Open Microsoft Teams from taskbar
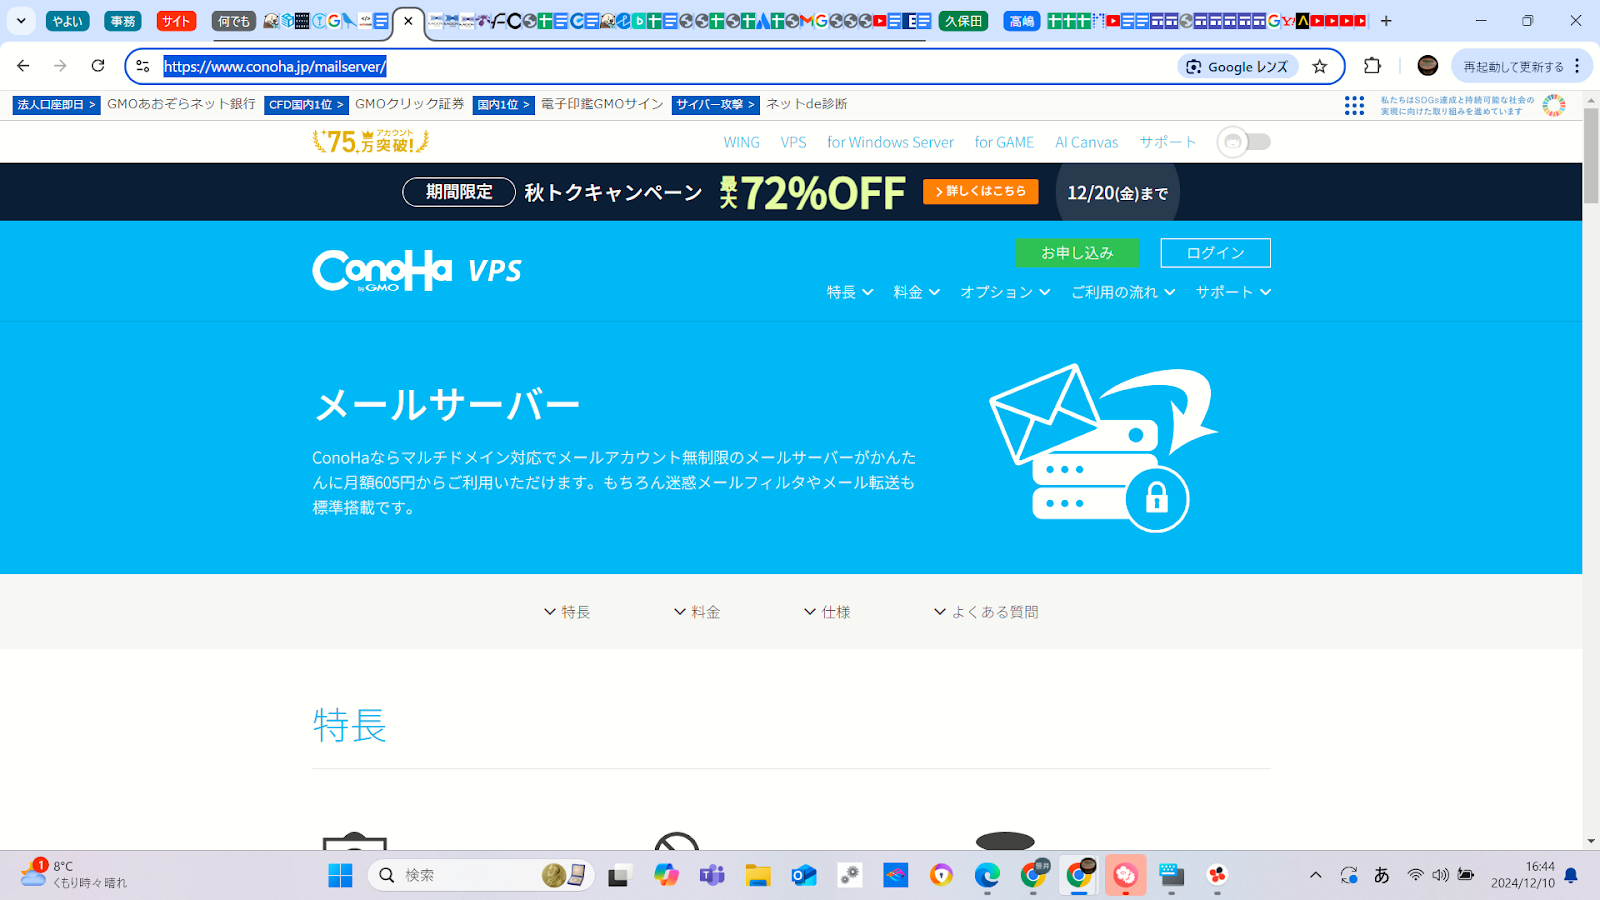 712,875
